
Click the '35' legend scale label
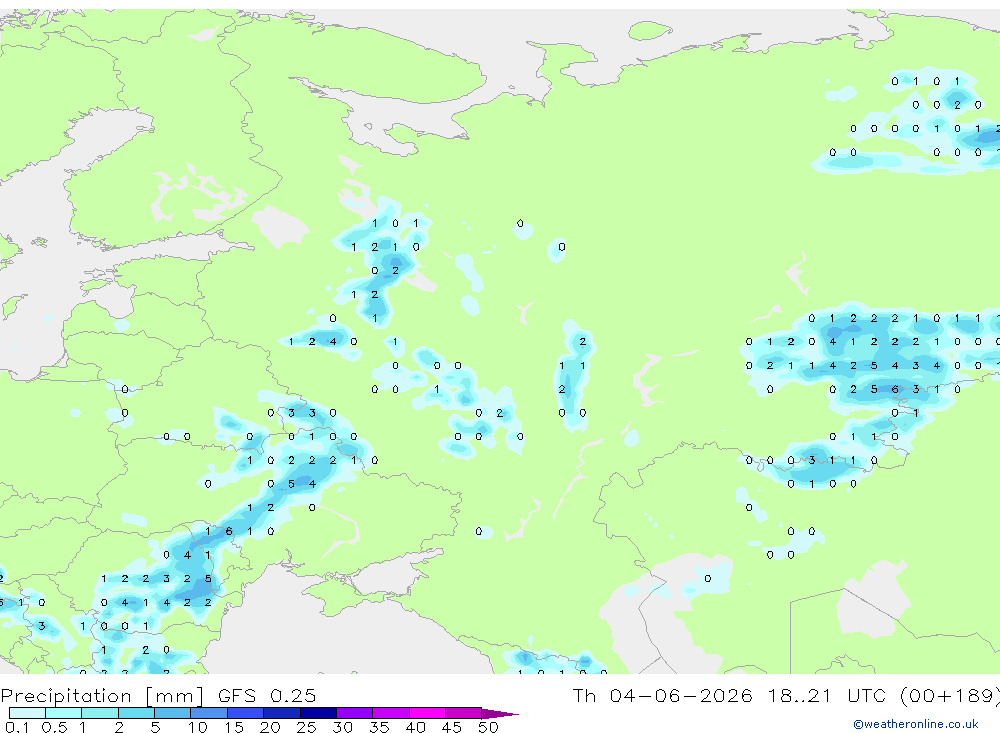[x=379, y=727]
